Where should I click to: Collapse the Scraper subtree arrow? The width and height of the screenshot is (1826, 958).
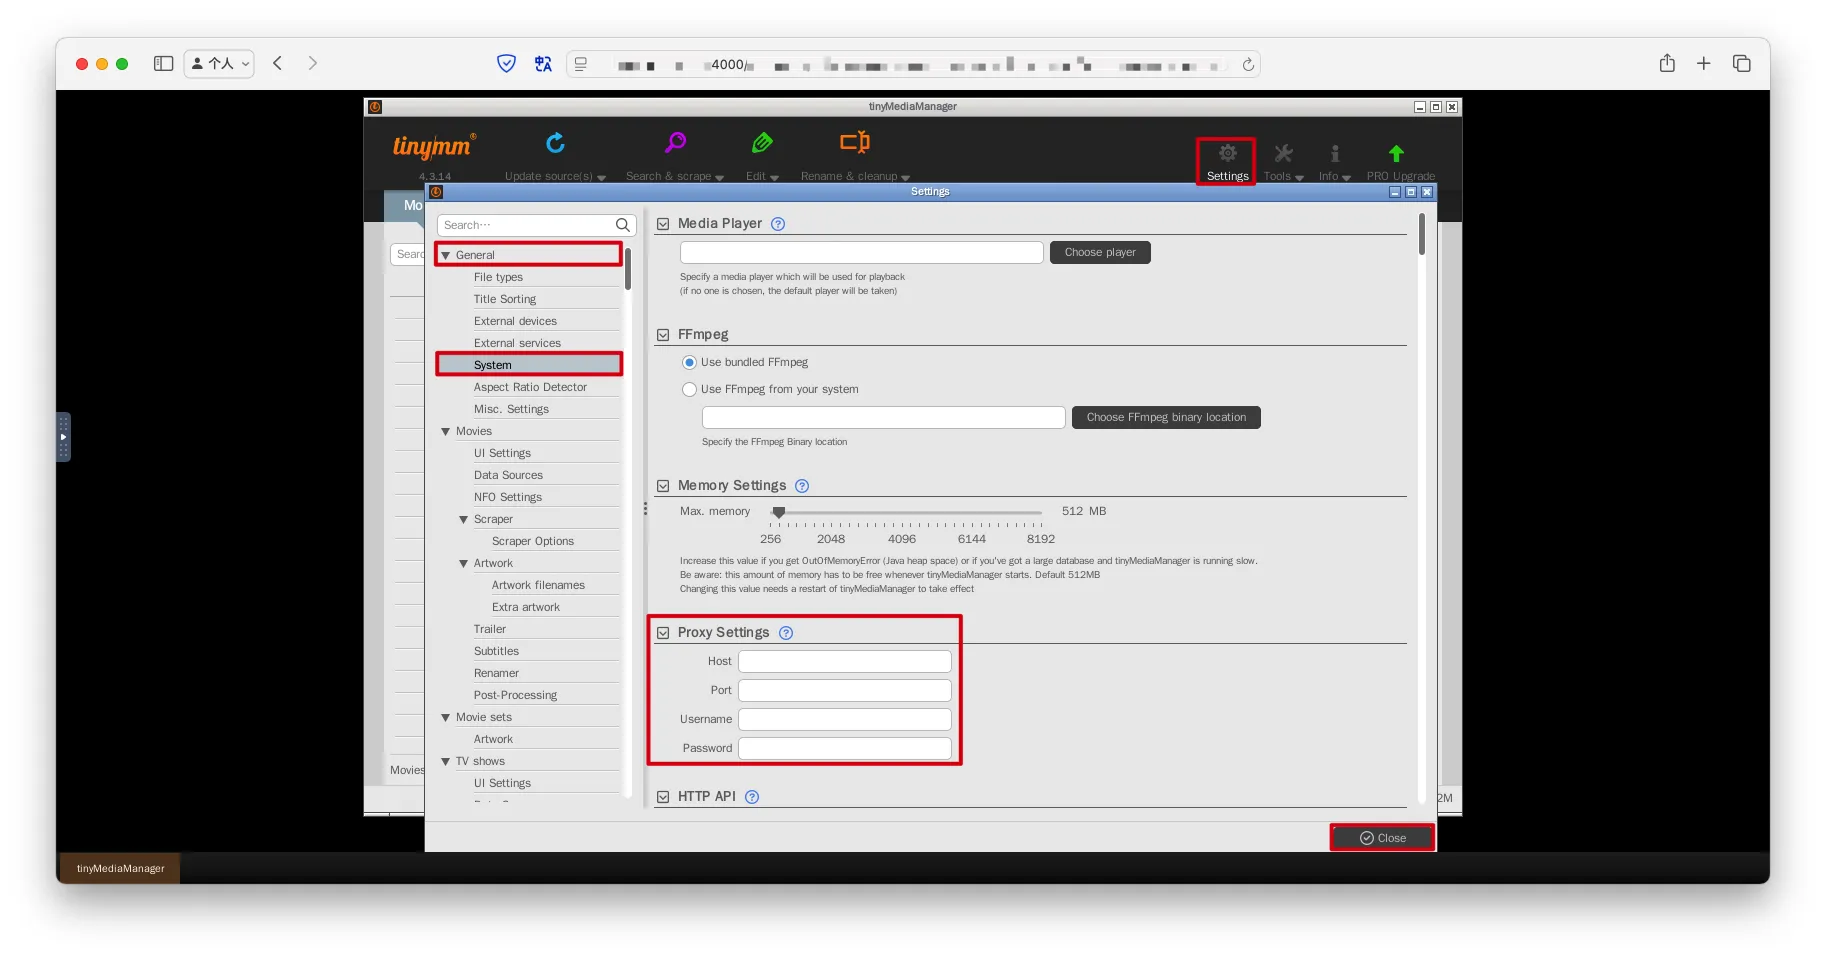coord(464,520)
